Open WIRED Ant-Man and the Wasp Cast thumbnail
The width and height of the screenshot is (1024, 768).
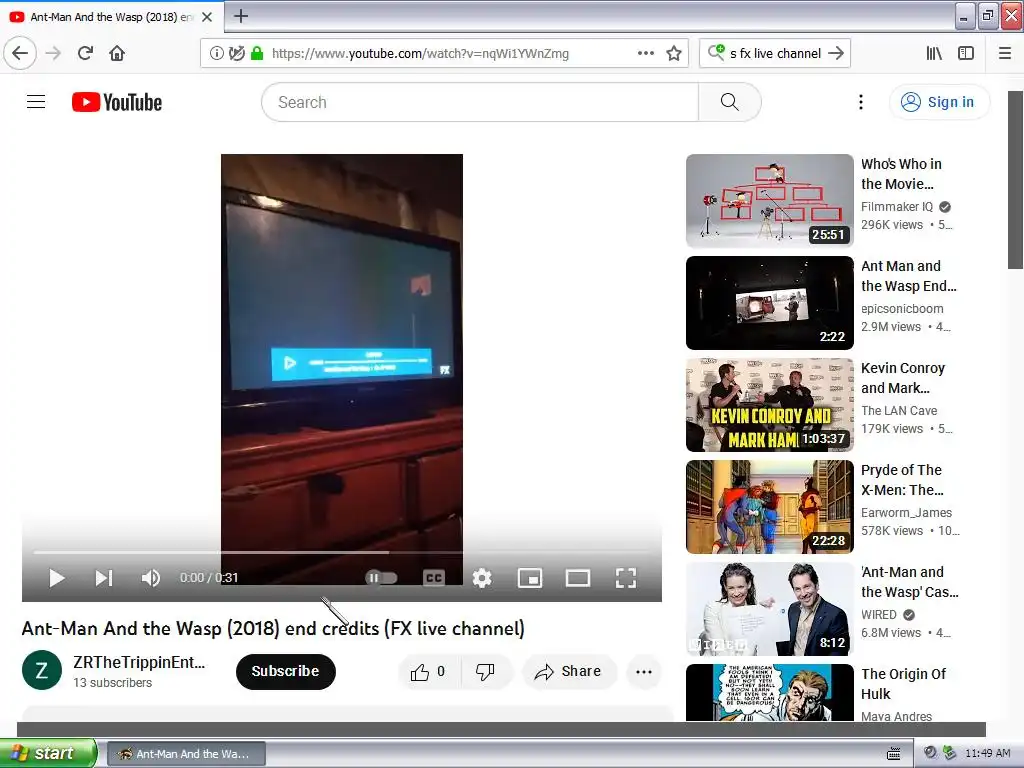click(769, 609)
